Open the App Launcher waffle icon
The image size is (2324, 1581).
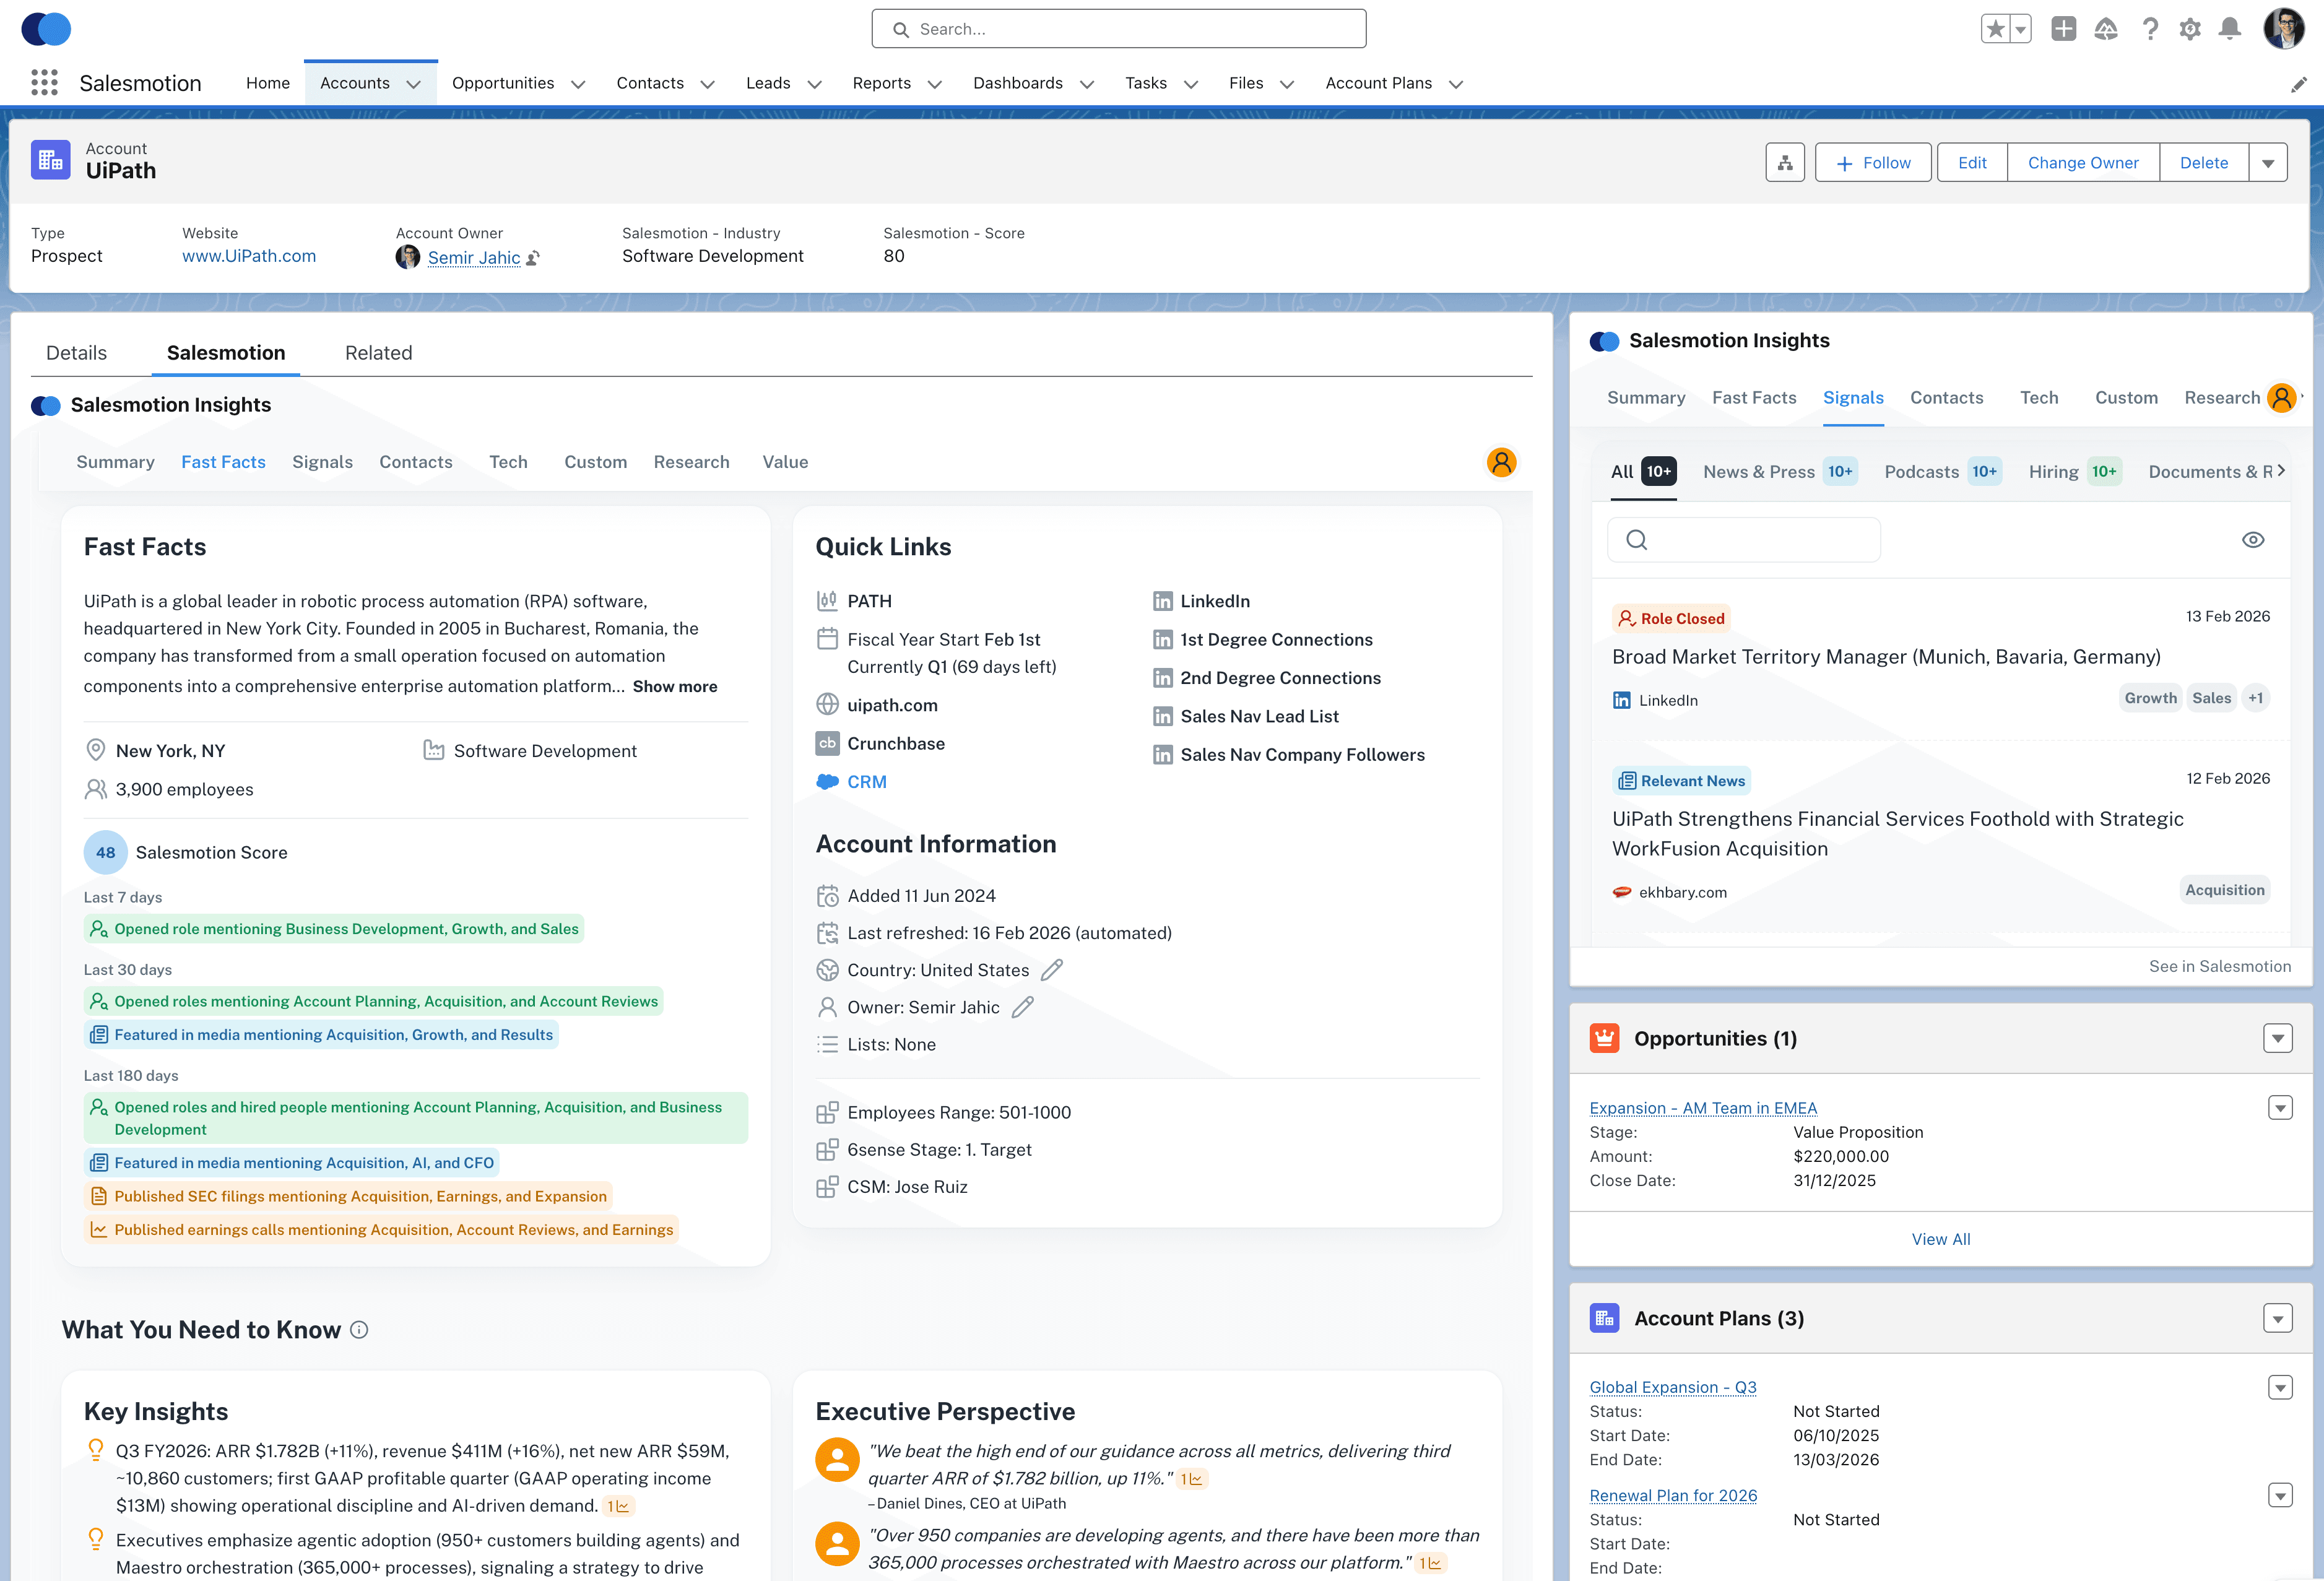tap(44, 82)
